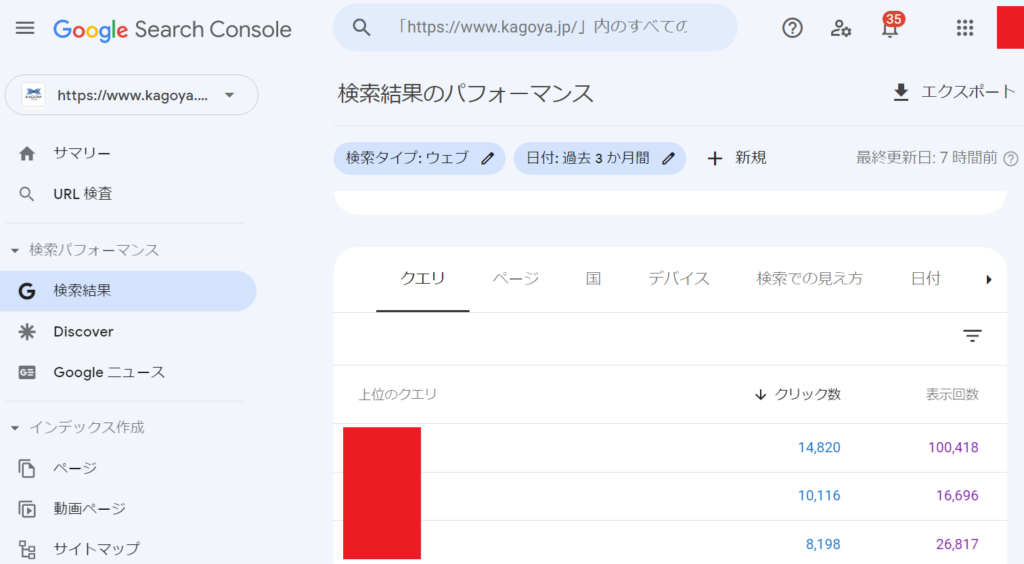The image size is (1024, 564).
Task: Collapse the 検索パフォーマンス section
Action: click(x=14, y=250)
